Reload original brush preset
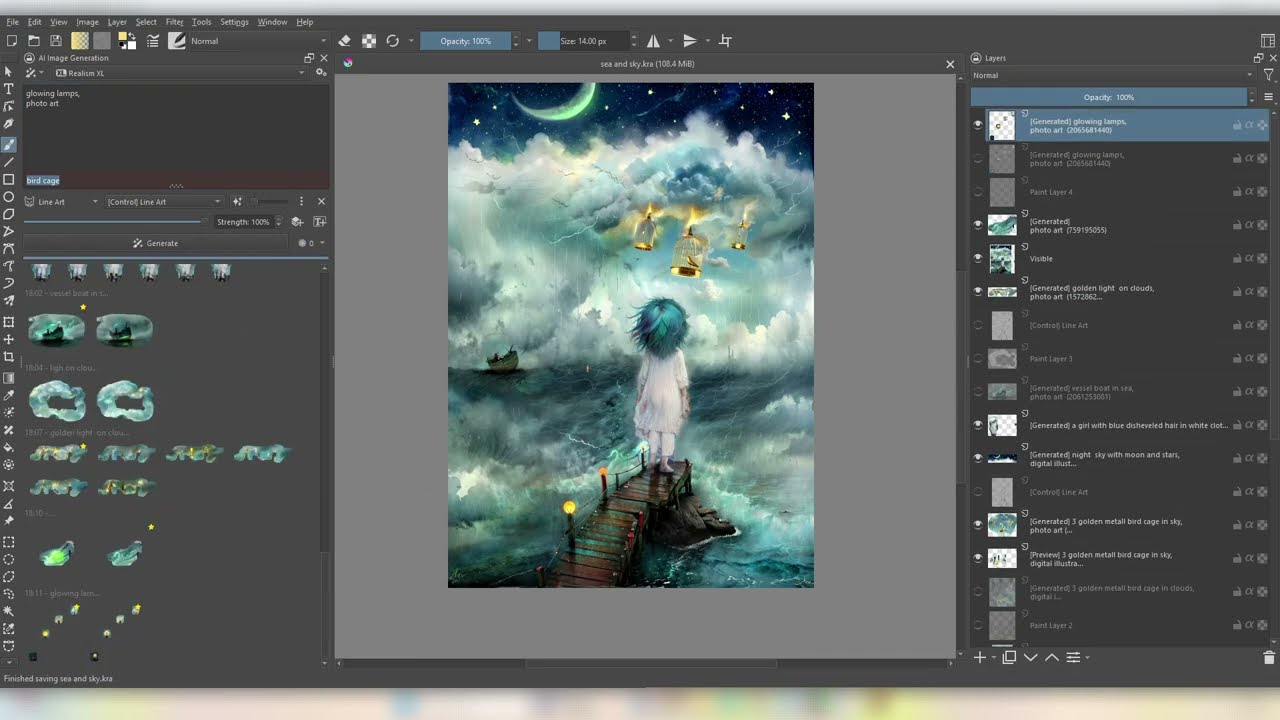 (x=393, y=41)
